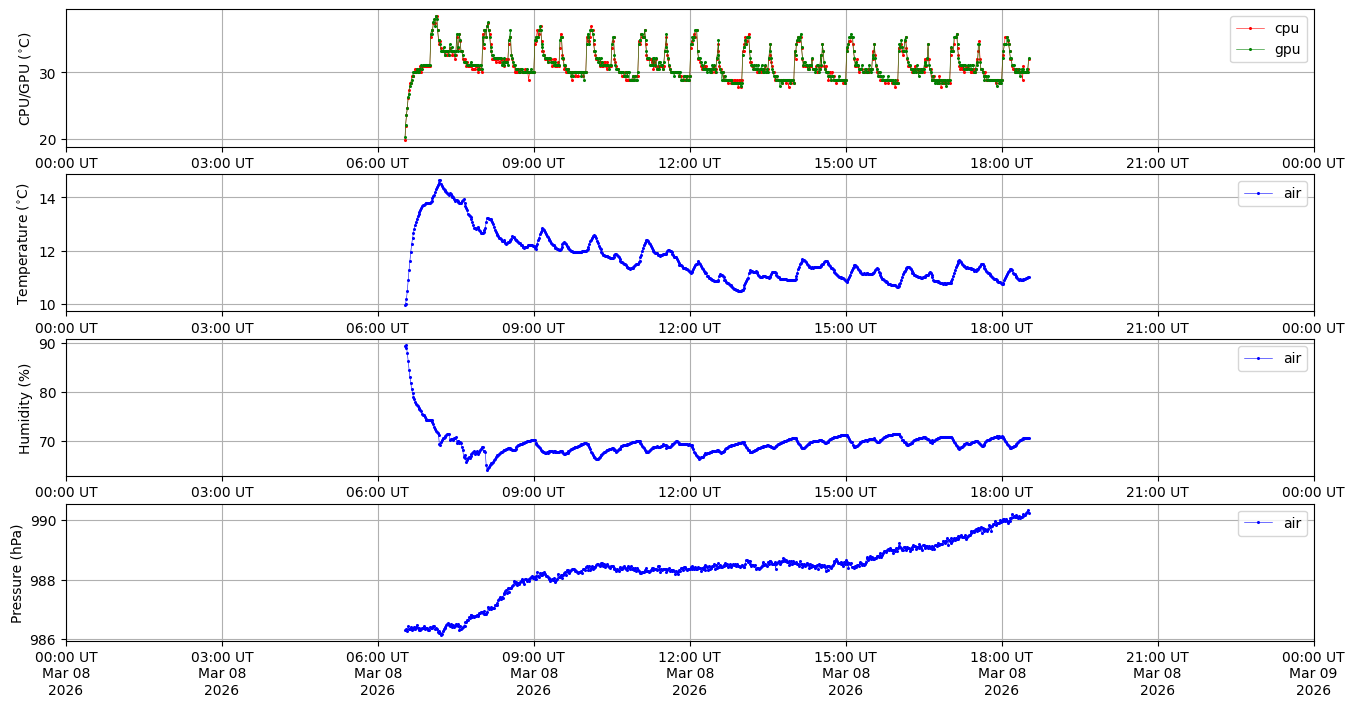This screenshot has width=1354, height=707.
Task: Click the gpu entry in the top legend
Action: point(1288,49)
